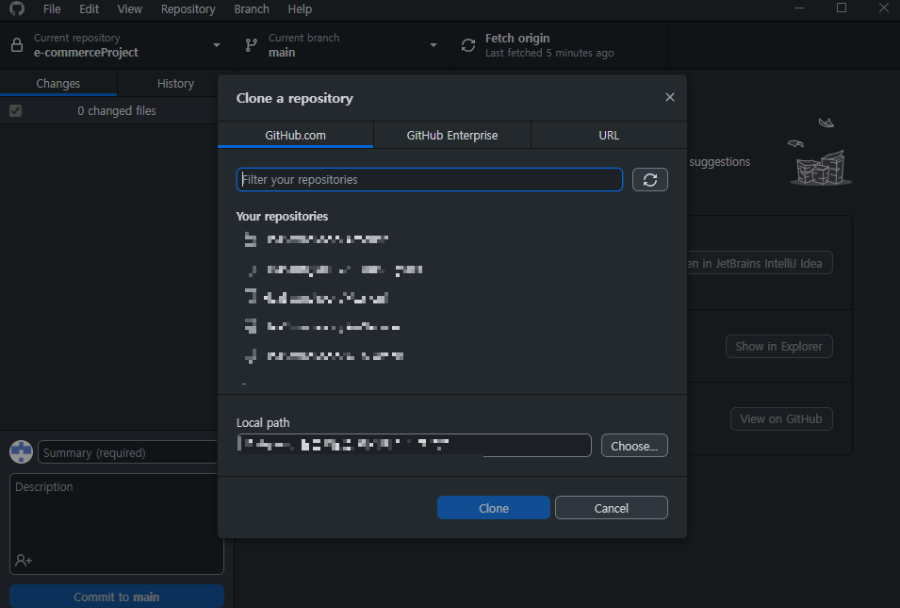900x608 pixels.
Task: Switch to the History tab
Action: click(175, 83)
